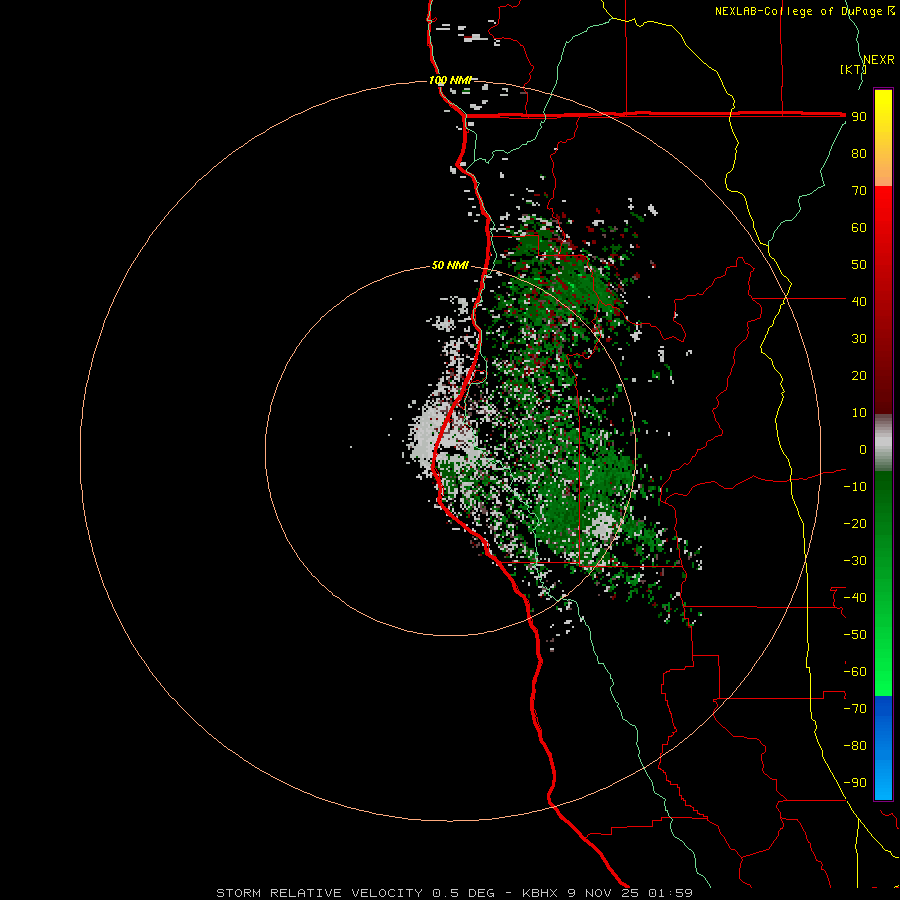Click the NEXR label above the color scale

pos(879,60)
